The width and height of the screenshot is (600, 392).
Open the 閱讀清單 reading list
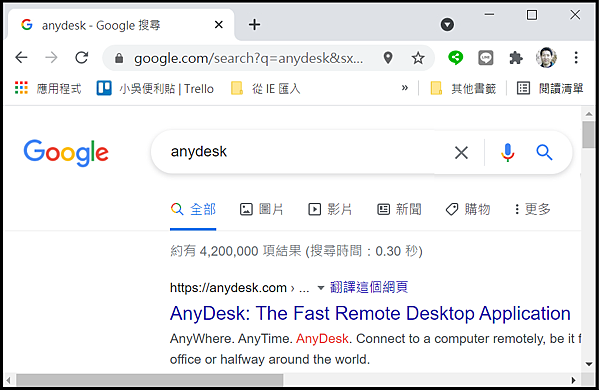pyautogui.click(x=550, y=88)
